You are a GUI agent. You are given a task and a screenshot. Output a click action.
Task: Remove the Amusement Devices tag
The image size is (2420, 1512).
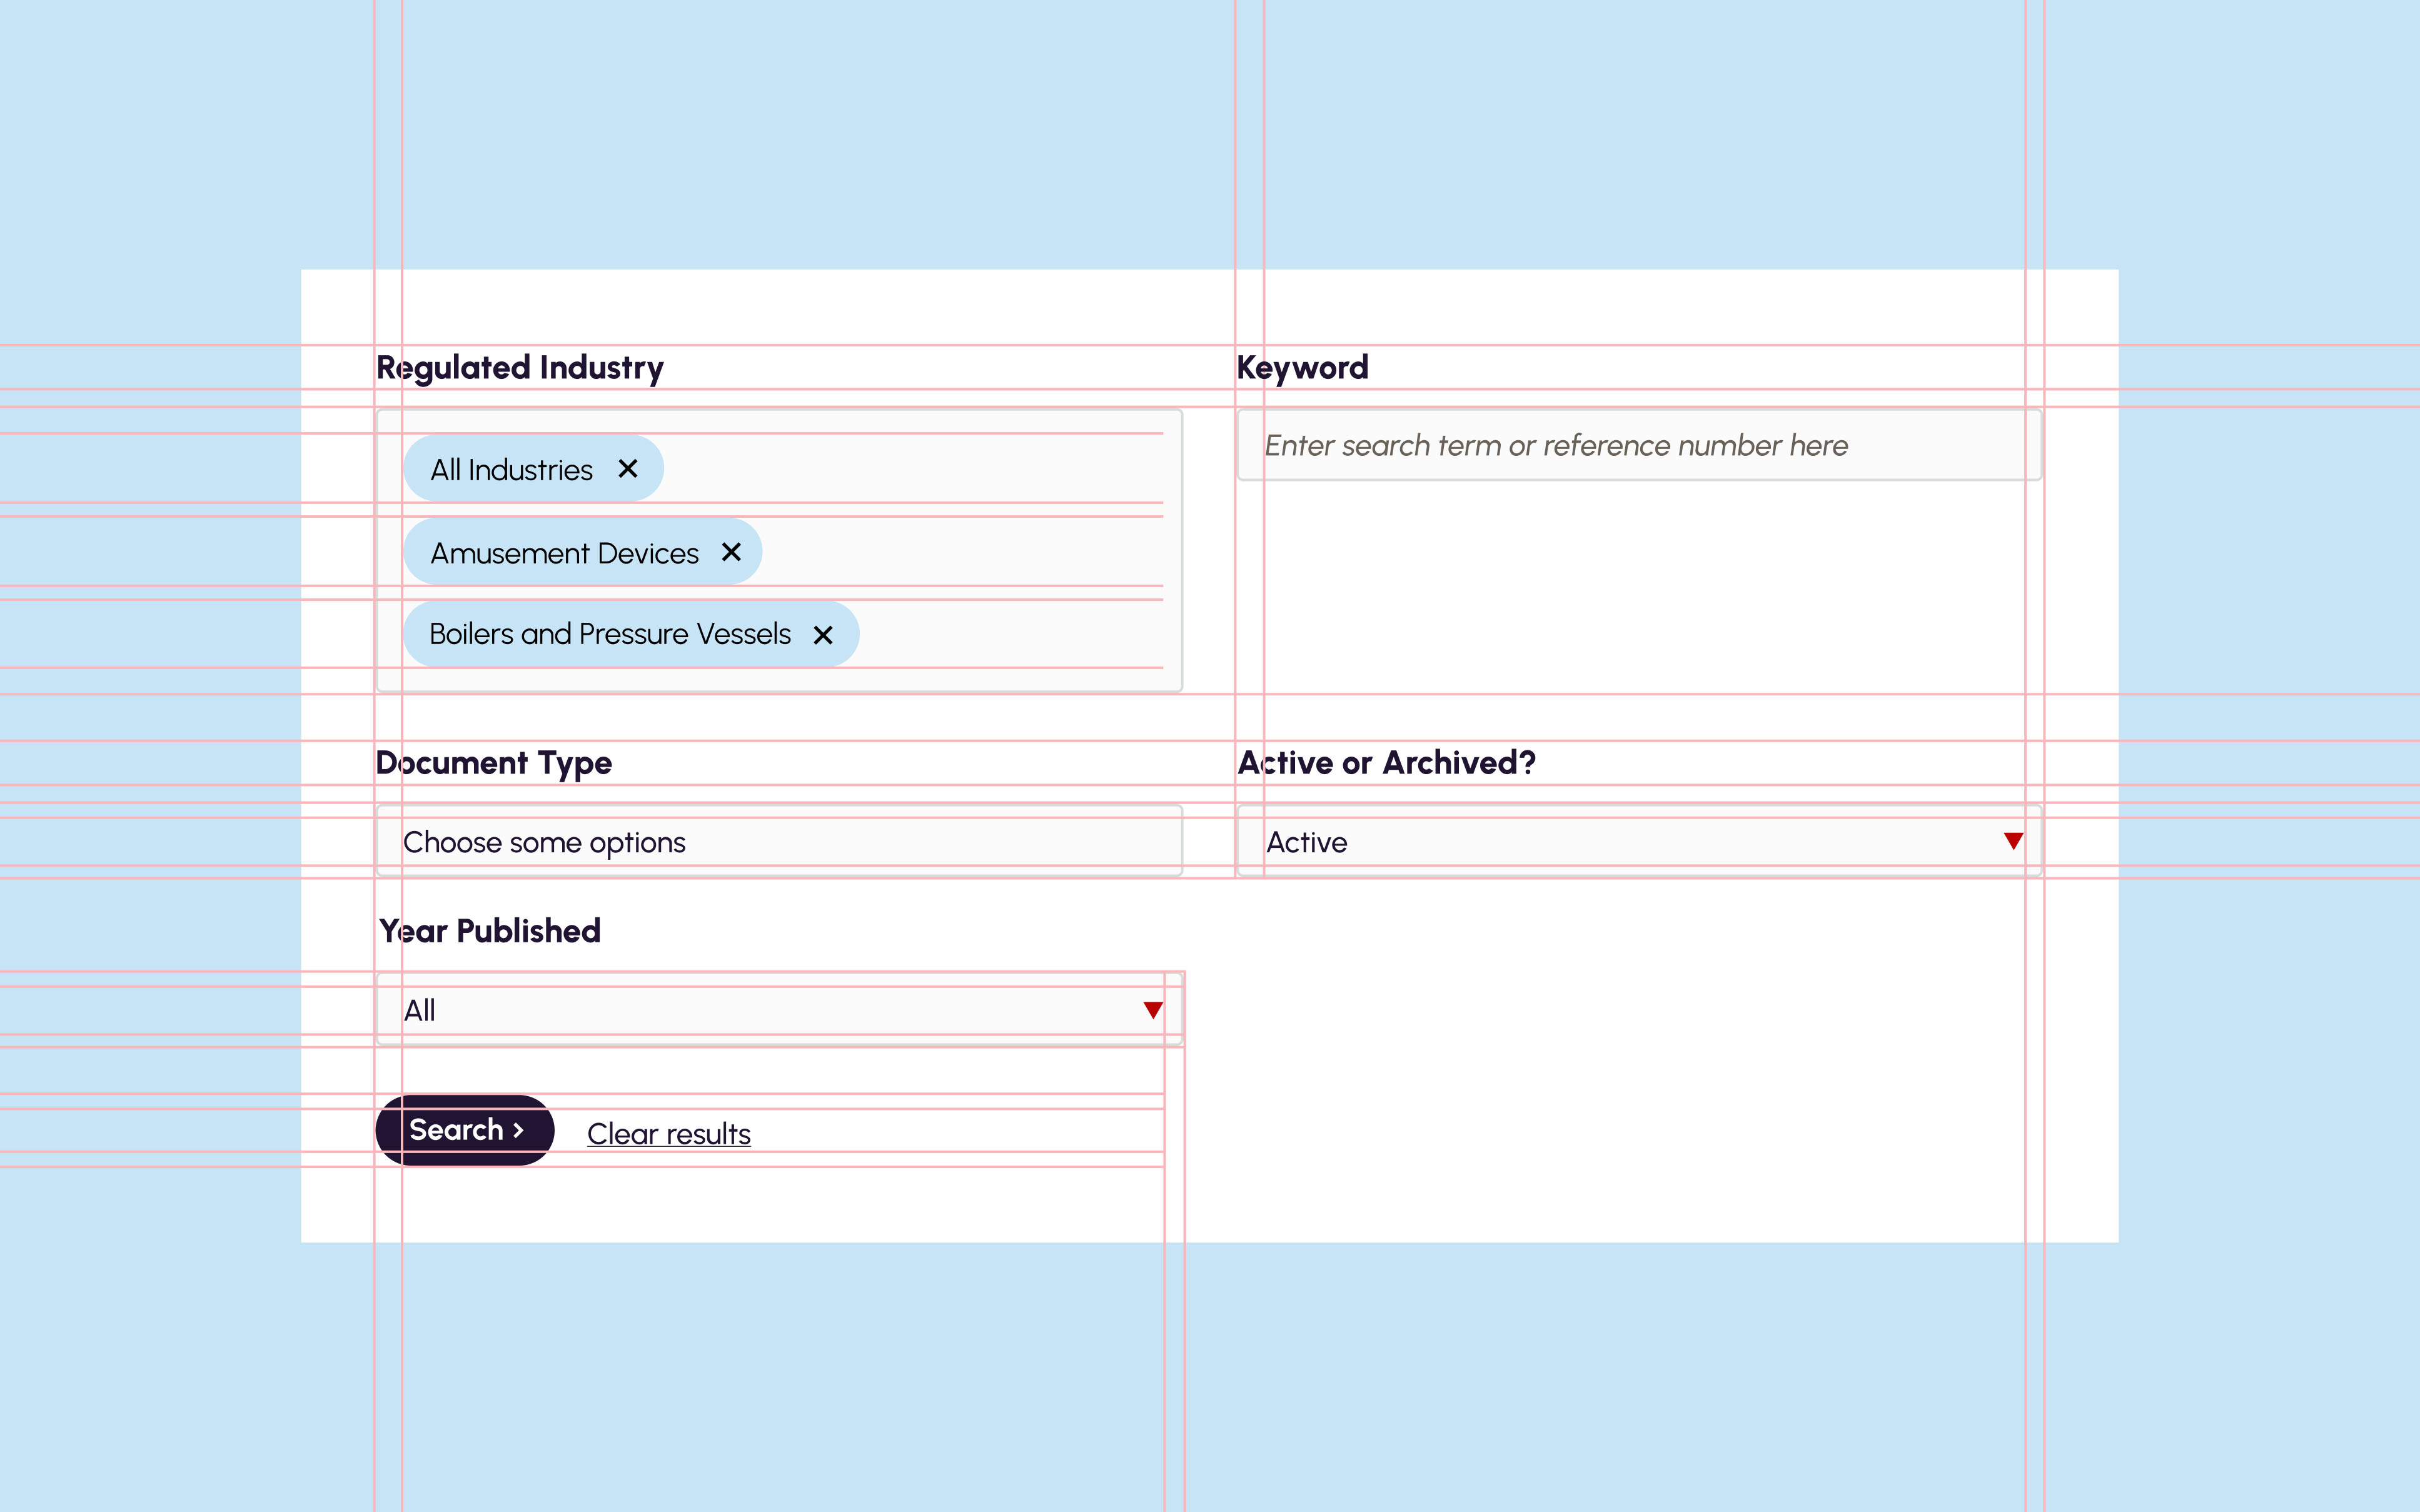click(731, 552)
